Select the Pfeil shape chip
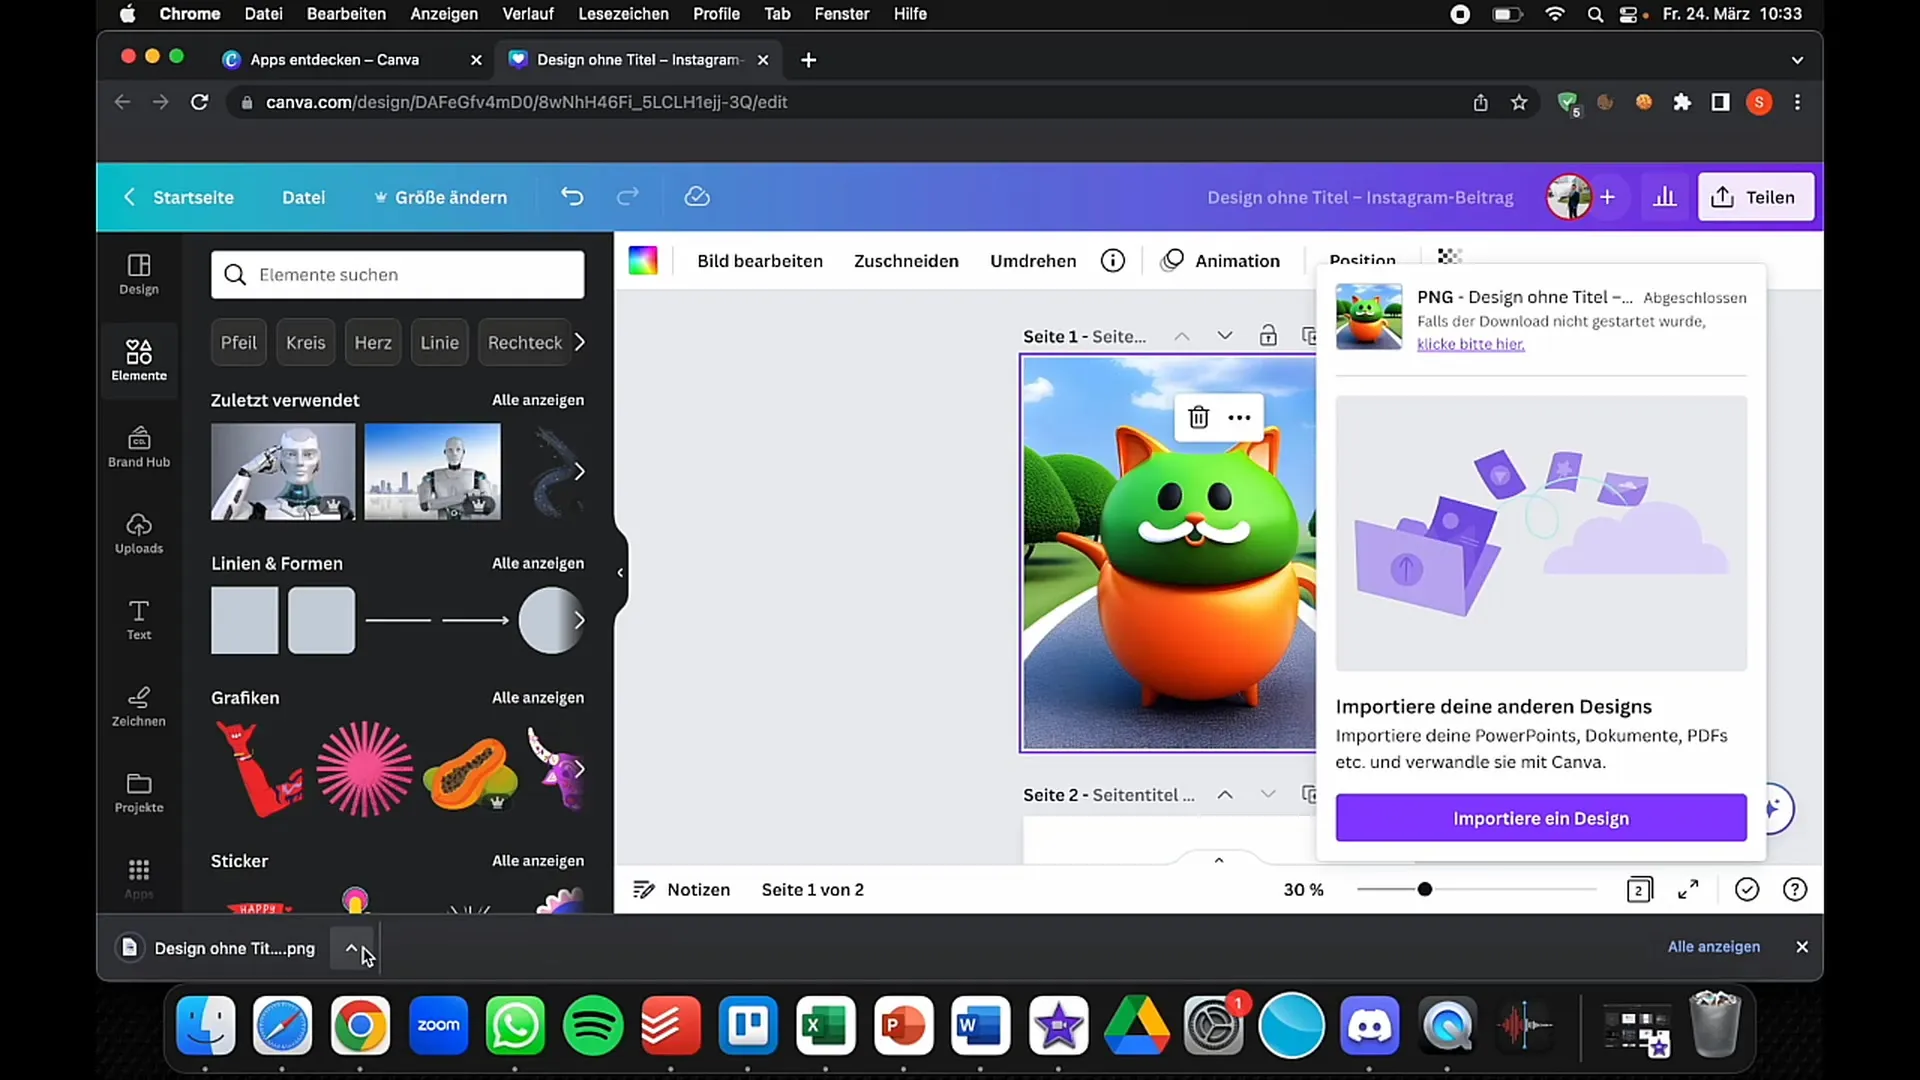Image resolution: width=1920 pixels, height=1080 pixels. 239,343
